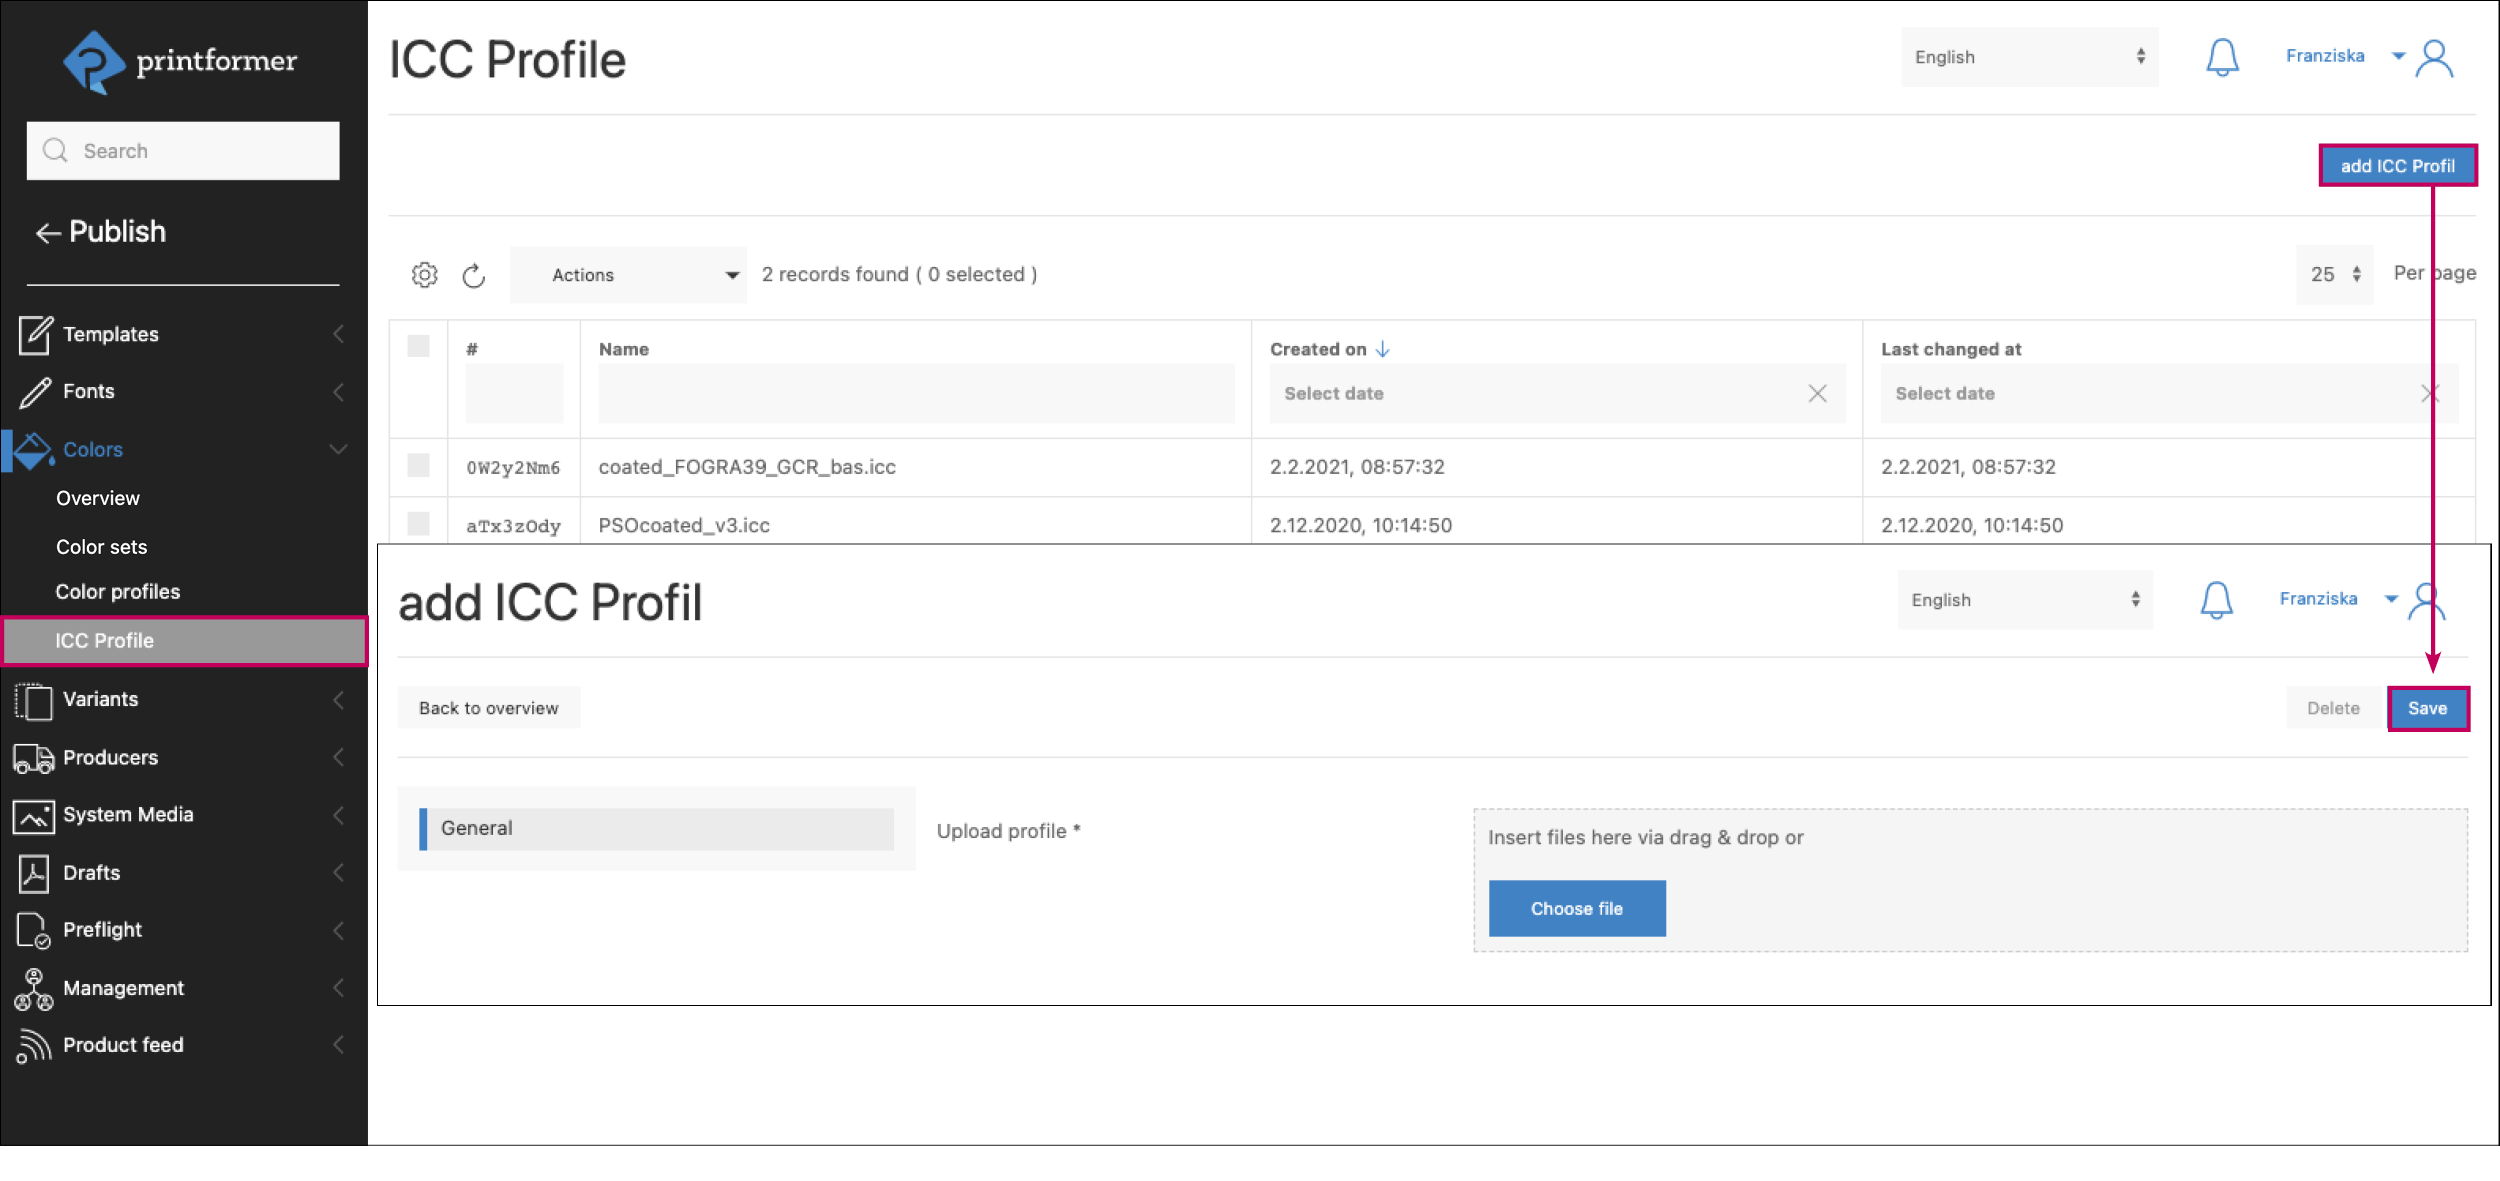Click the Product feed icon
2500x1181 pixels.
coord(34,1045)
